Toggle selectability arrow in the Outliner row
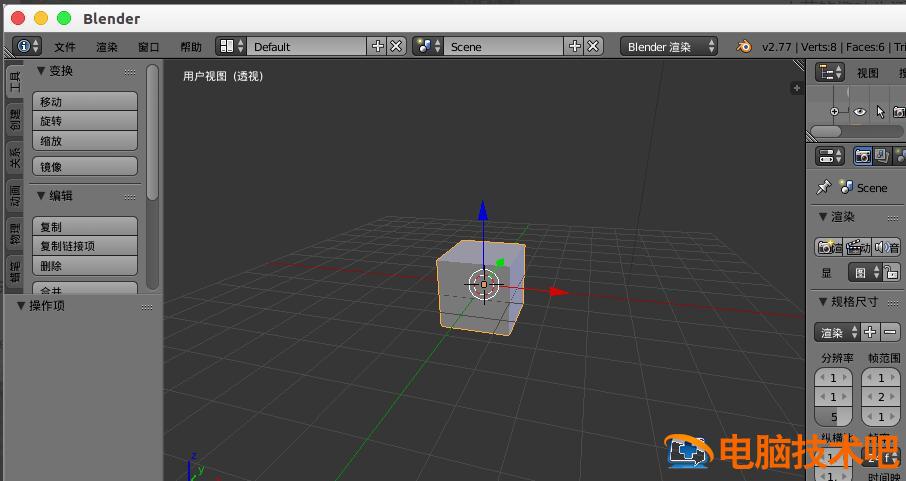This screenshot has height=481, width=906. [880, 112]
